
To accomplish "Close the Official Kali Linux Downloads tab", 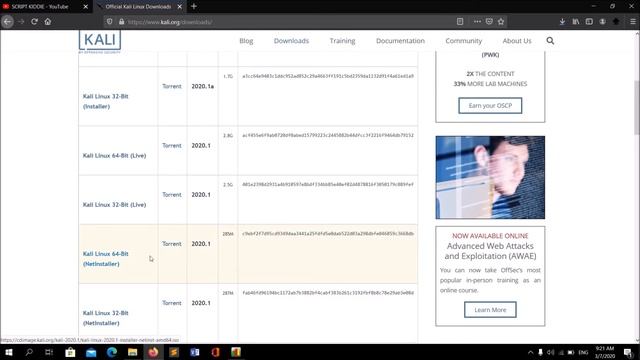I will click(x=180, y=7).
